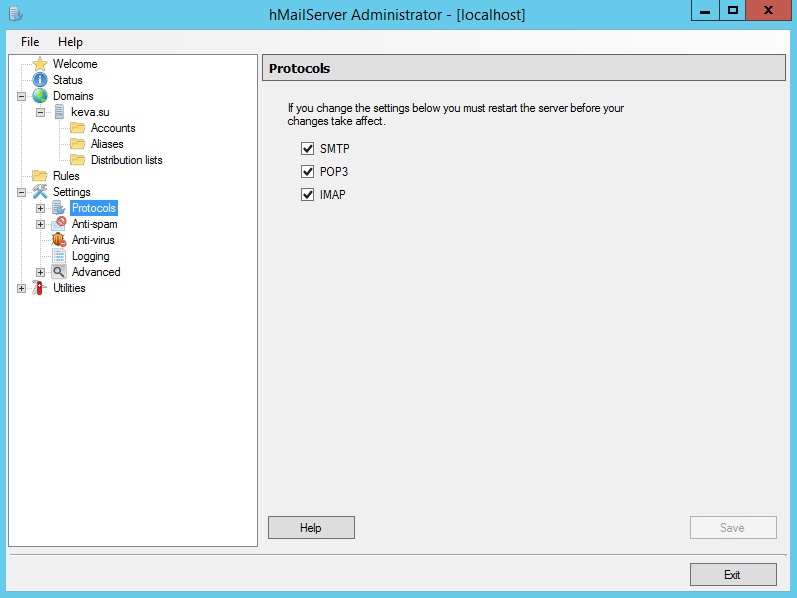Screen dimensions: 797x598
Task: Expand the Utilities tree node
Action: (x=21, y=288)
